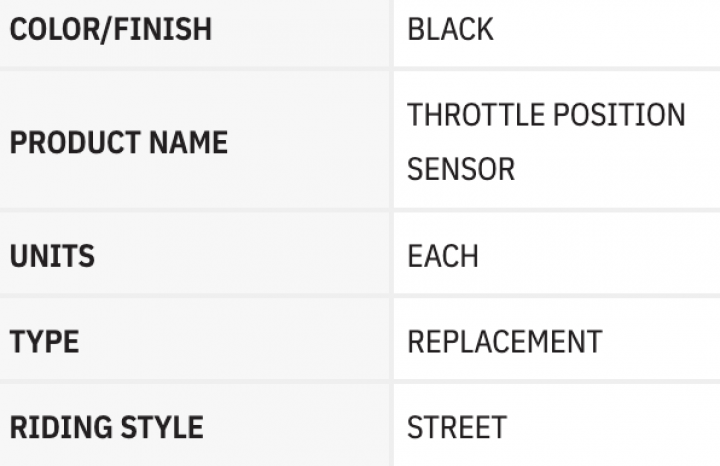This screenshot has height=466, width=720.
Task: Select the STREET riding style value
Action: click(x=457, y=427)
